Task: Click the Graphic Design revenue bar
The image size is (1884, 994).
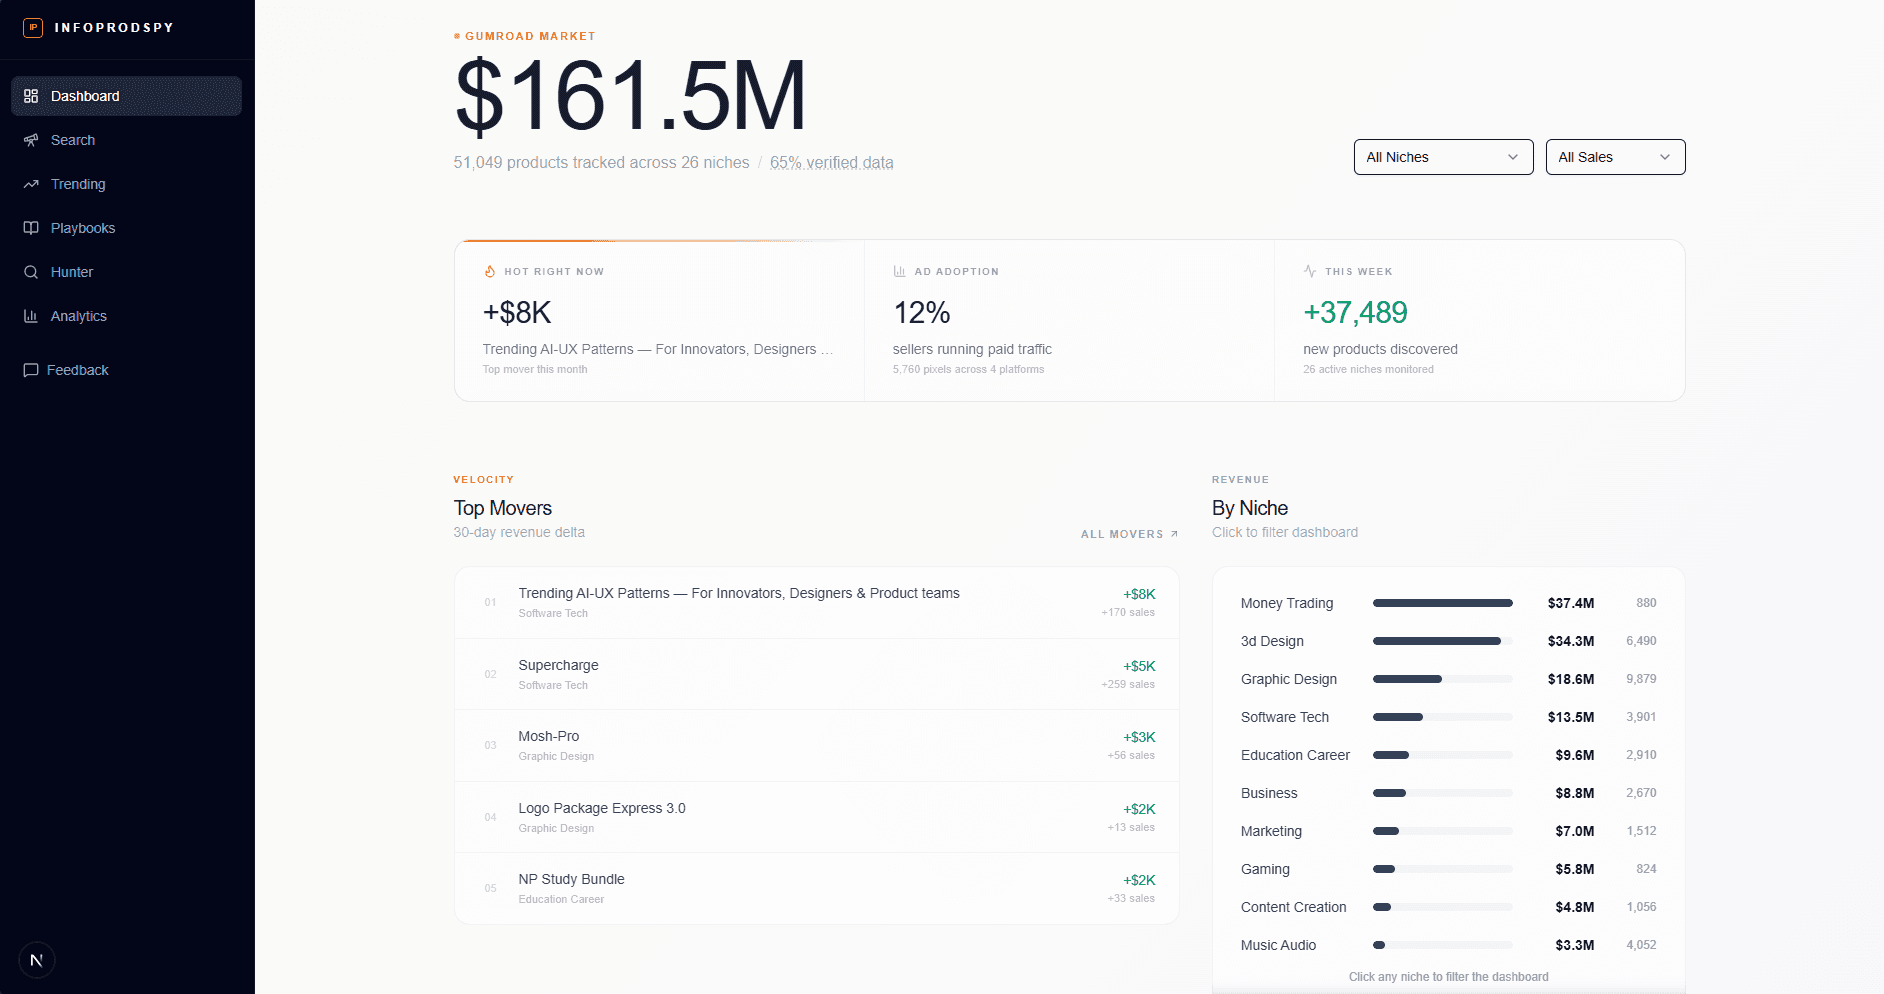Action: [x=1443, y=679]
